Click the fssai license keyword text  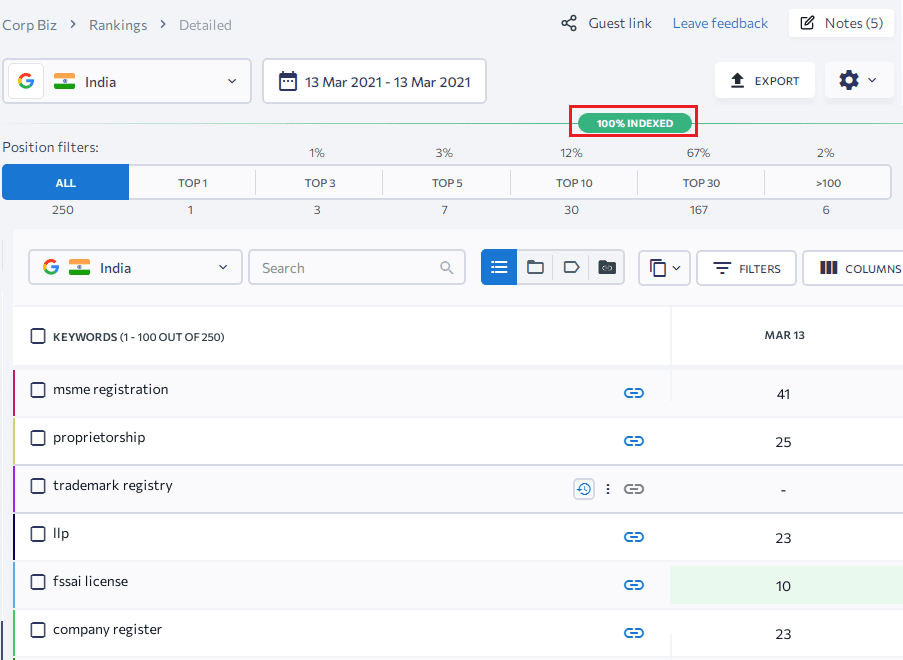tap(90, 582)
